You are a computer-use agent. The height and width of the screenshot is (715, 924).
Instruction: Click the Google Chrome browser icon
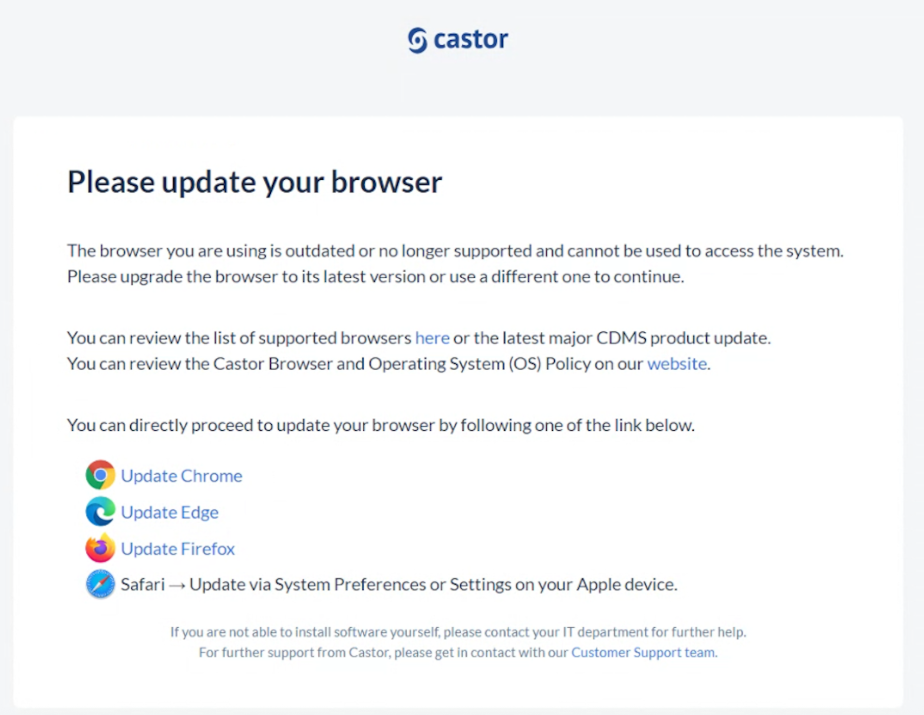[100, 475]
